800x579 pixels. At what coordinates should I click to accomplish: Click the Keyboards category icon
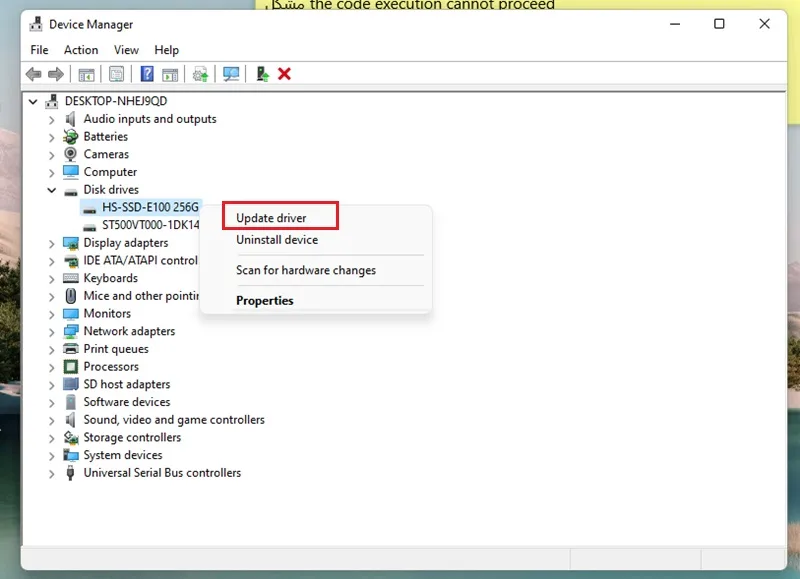click(x=70, y=278)
